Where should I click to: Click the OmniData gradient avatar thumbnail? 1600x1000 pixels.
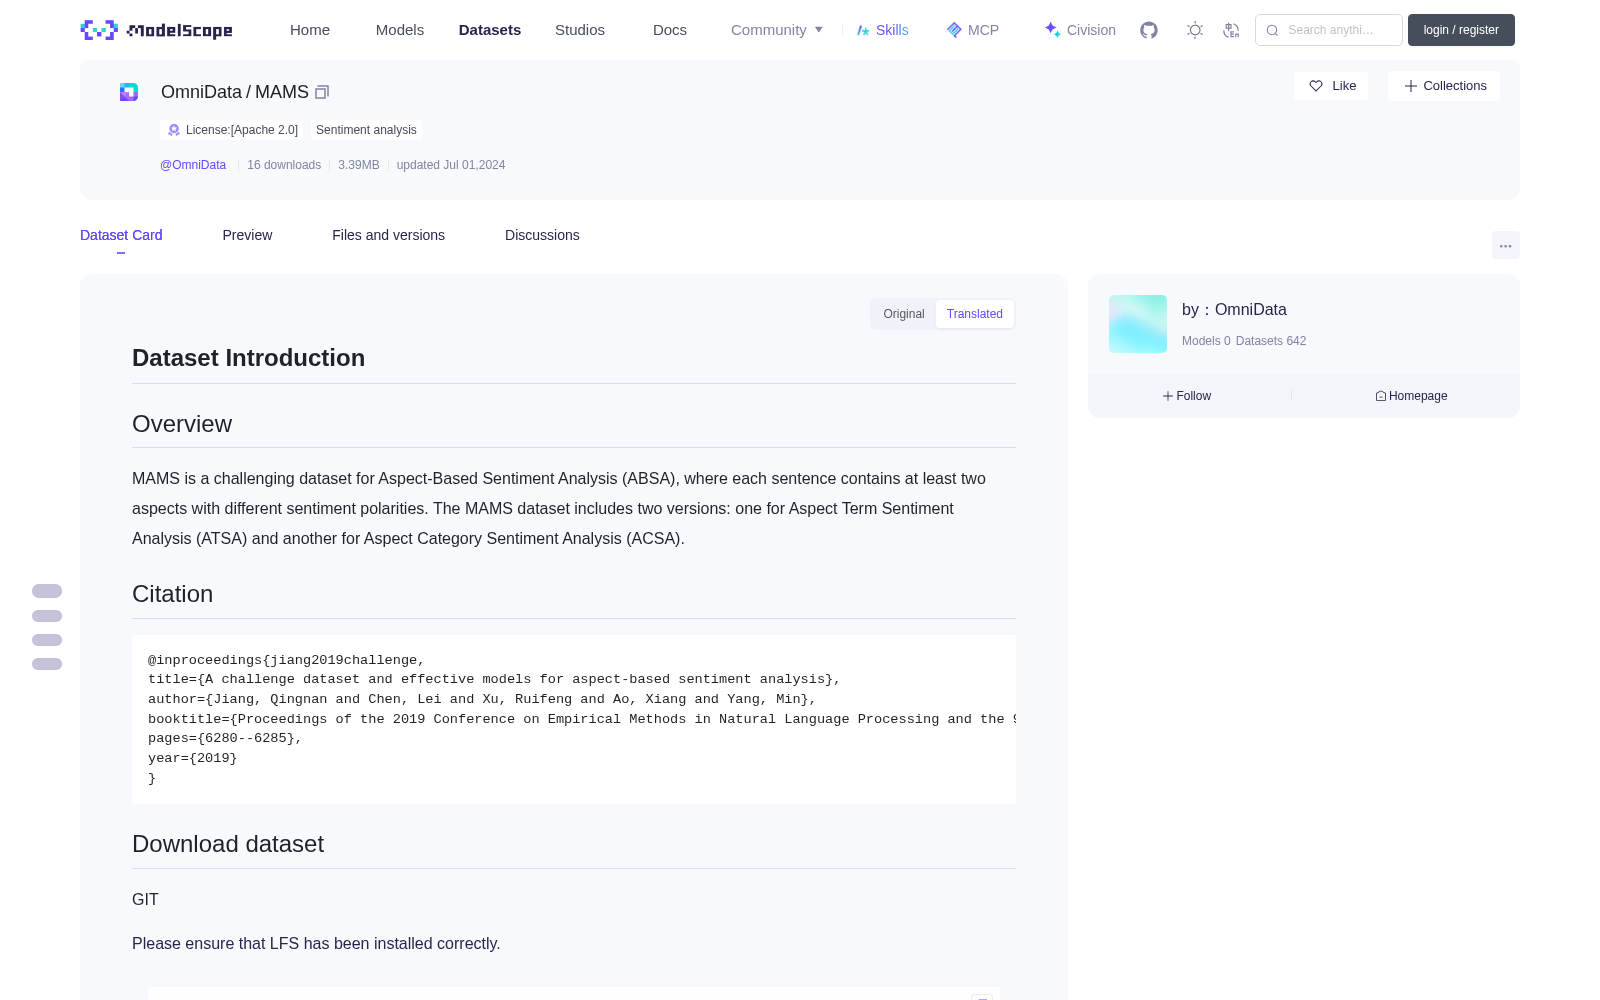pos(1138,324)
